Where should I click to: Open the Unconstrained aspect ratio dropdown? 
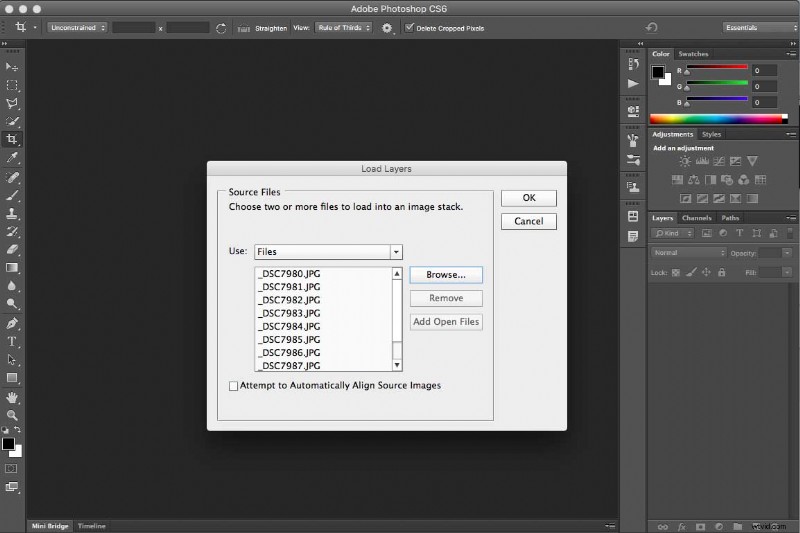pos(76,28)
